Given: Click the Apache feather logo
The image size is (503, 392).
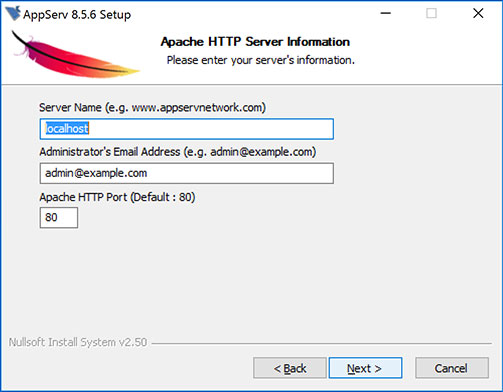Looking at the screenshot, I should point(75,55).
